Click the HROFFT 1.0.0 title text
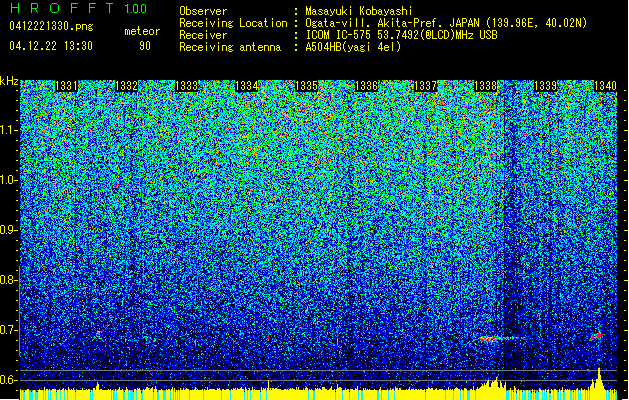The width and height of the screenshot is (629, 400). pyautogui.click(x=78, y=8)
